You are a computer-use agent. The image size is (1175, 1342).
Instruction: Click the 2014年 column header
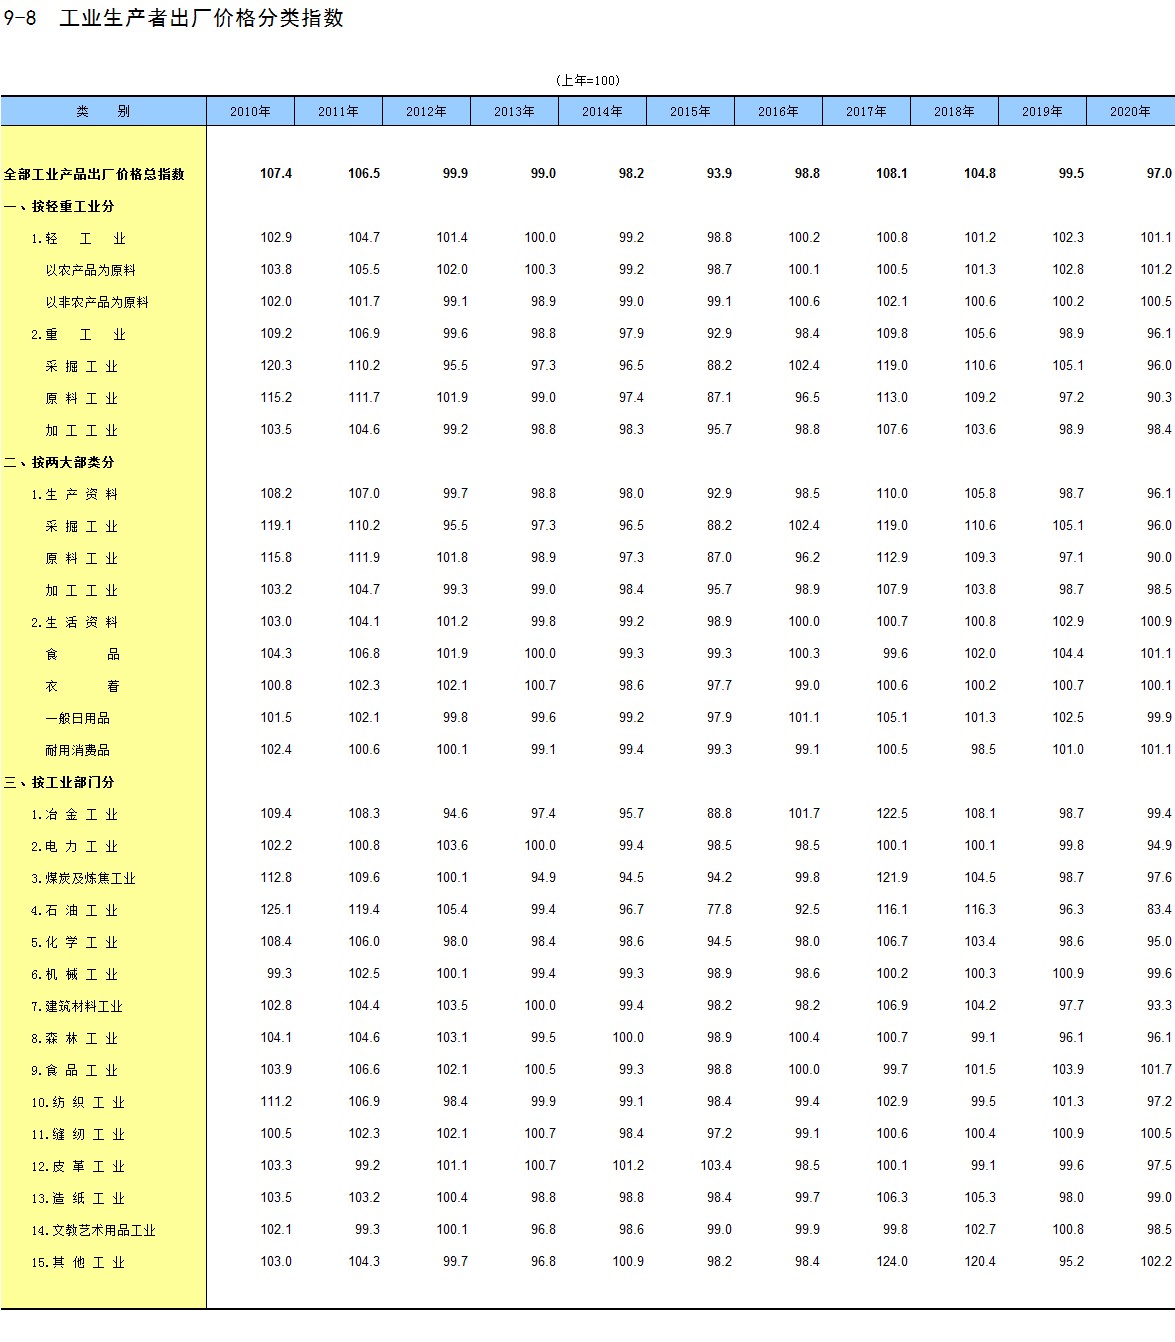(602, 111)
